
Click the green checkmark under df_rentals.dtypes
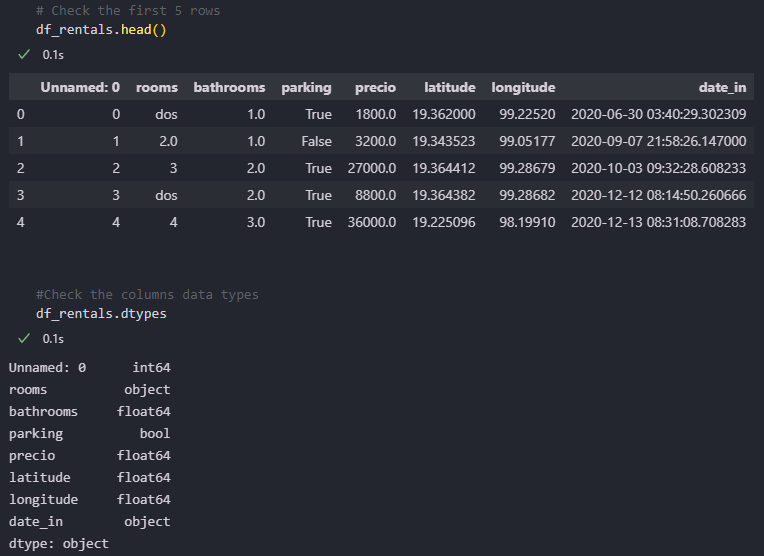[24, 339]
